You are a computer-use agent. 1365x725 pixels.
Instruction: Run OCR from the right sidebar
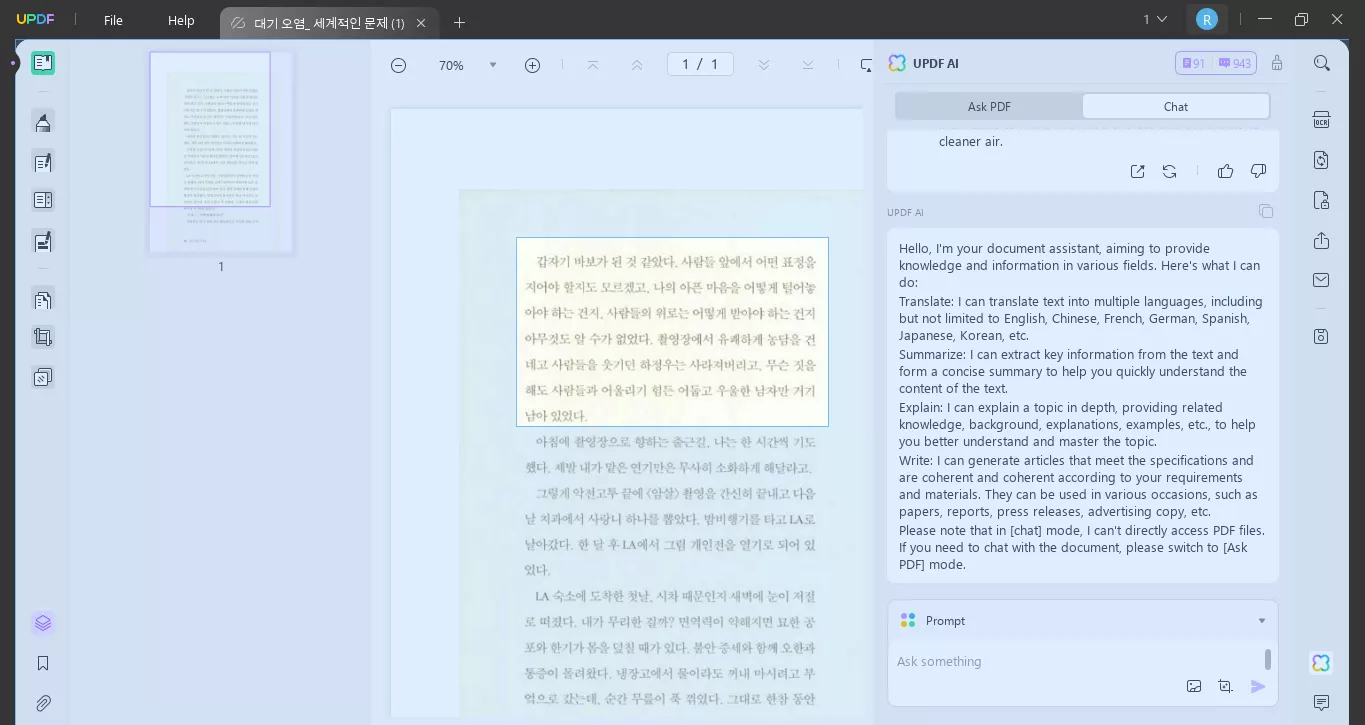coord(1321,119)
